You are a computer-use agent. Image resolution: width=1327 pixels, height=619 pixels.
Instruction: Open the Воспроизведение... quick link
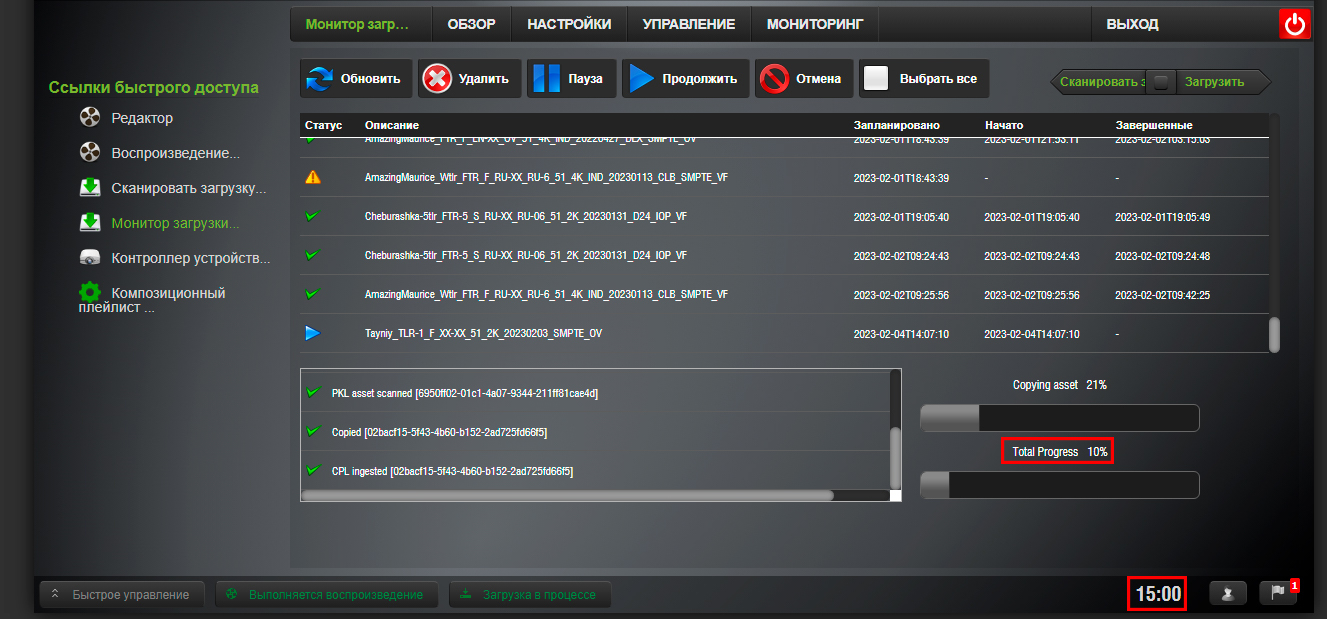tap(175, 153)
